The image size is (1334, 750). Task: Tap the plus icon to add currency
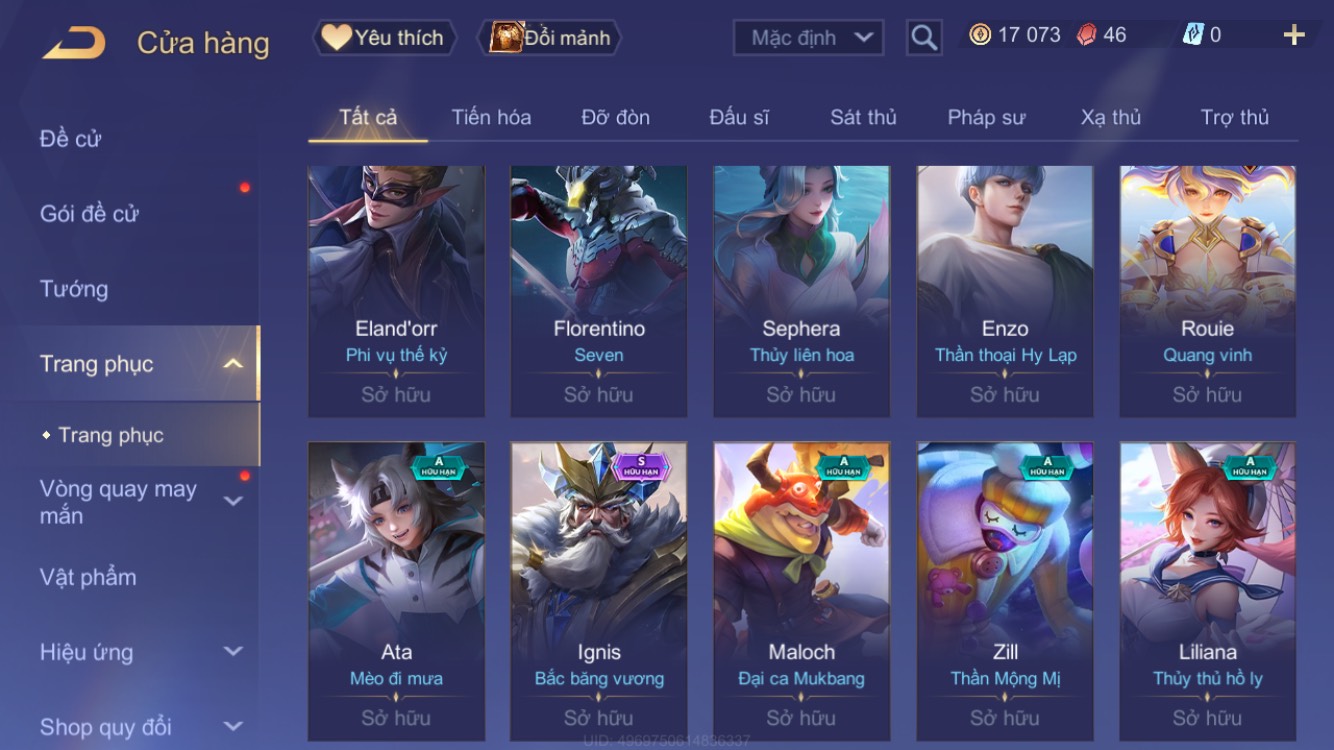tap(1294, 36)
